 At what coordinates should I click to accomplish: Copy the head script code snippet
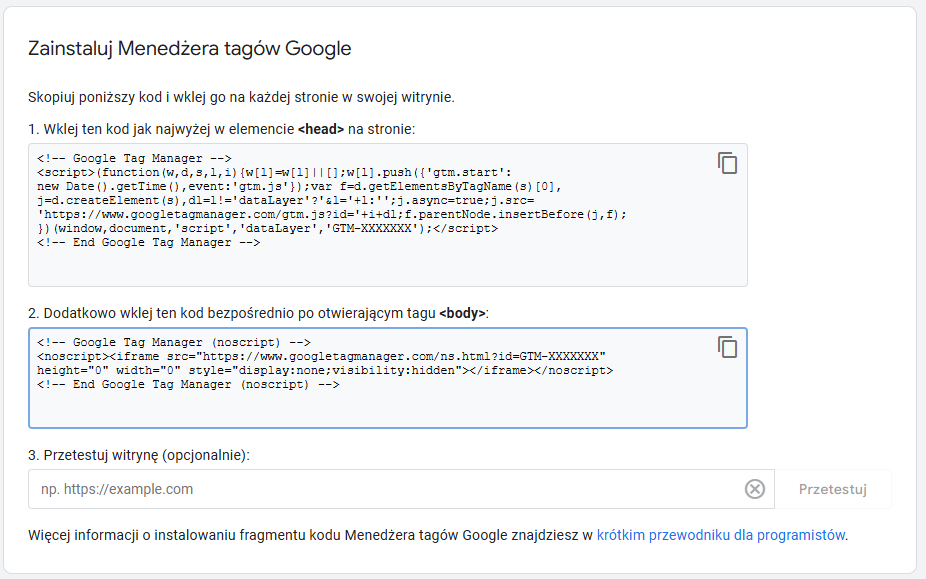point(727,163)
